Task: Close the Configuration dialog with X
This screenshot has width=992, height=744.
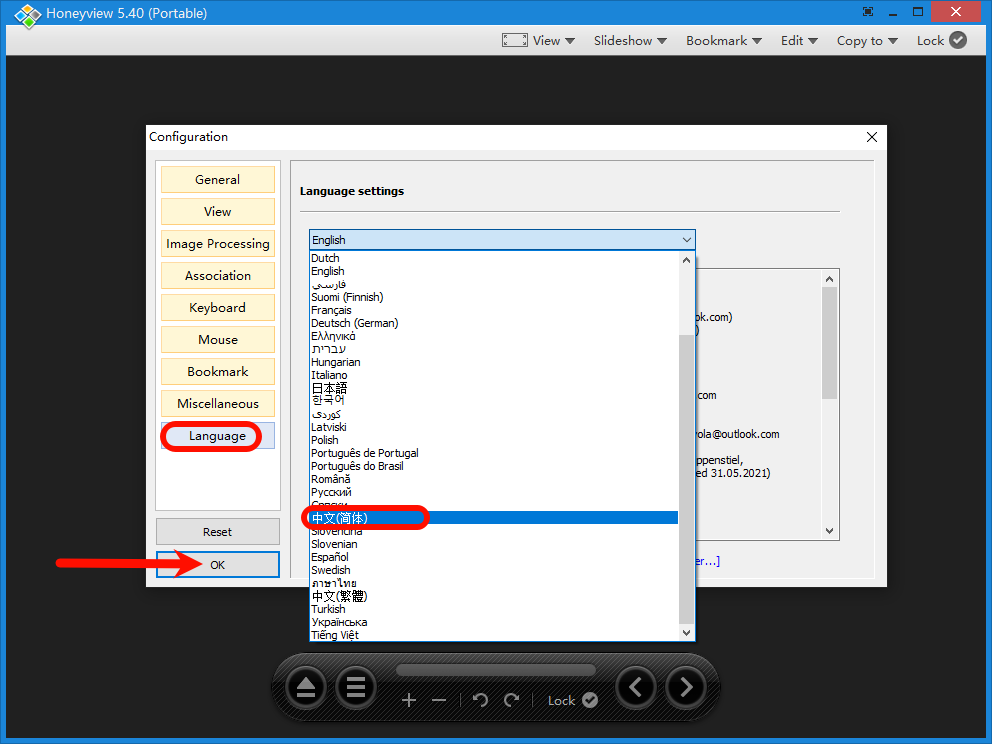Action: click(x=872, y=137)
